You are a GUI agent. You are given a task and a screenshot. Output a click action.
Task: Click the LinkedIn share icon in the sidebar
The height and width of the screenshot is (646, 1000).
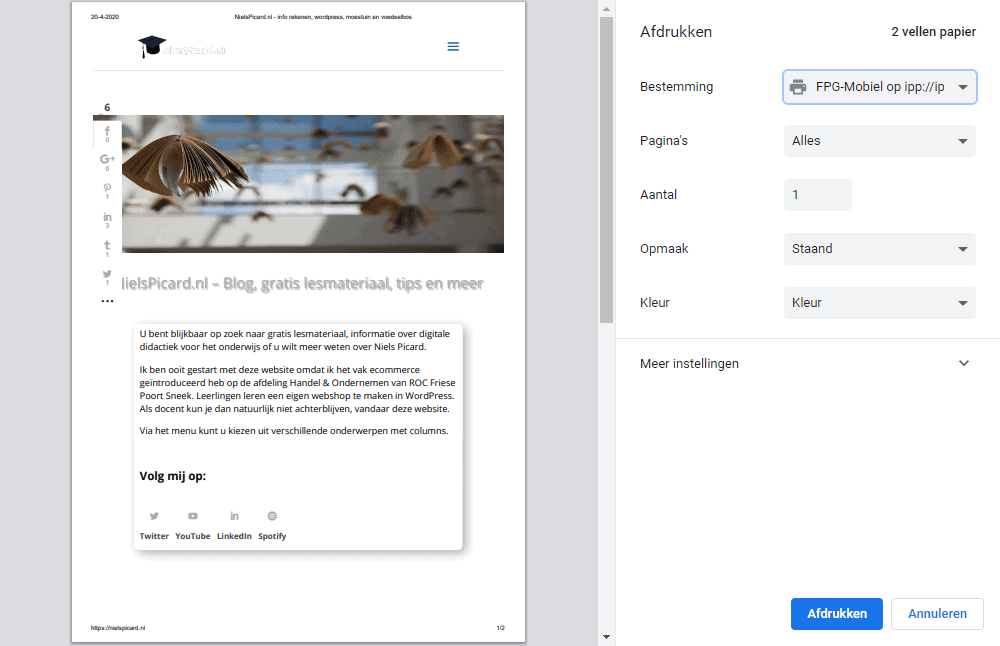[x=107, y=214]
